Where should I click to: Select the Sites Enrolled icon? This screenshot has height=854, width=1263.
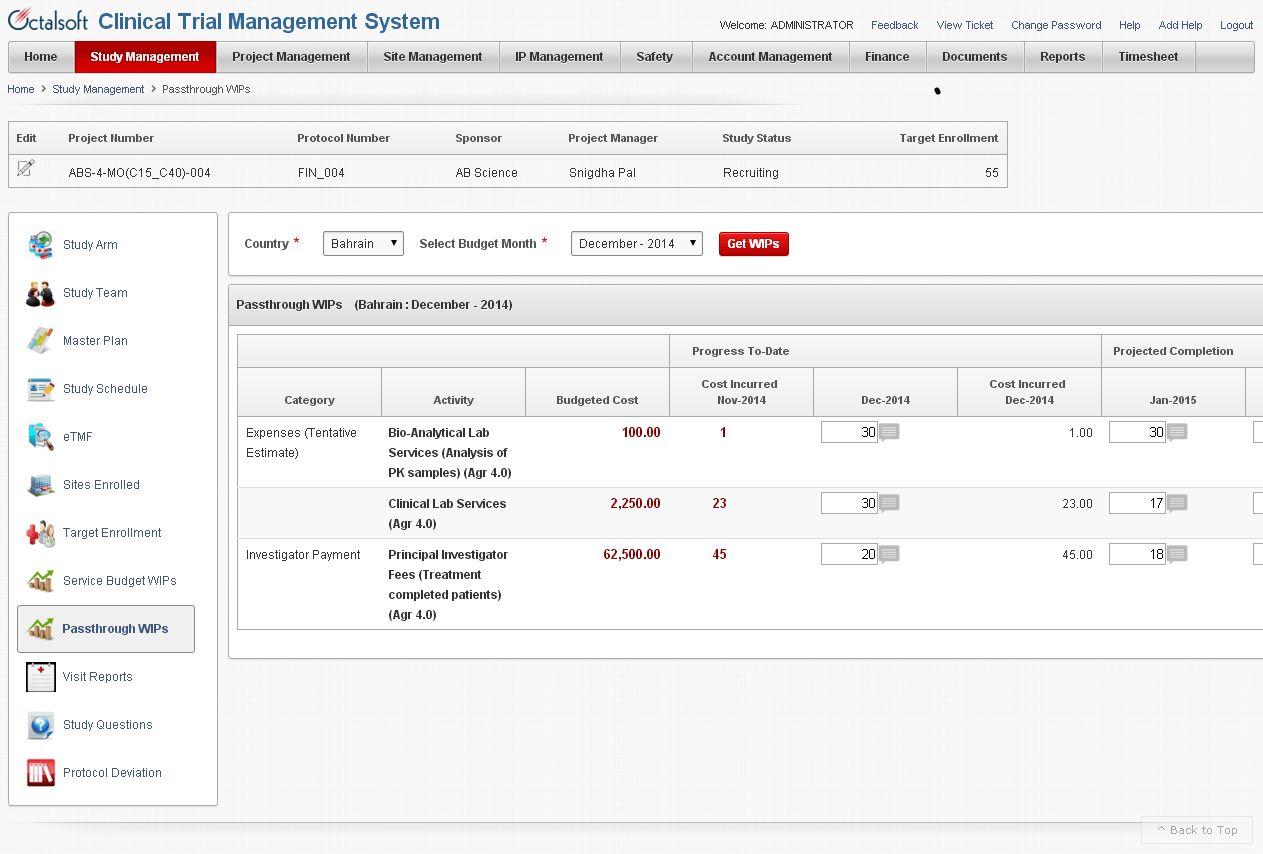[x=40, y=484]
